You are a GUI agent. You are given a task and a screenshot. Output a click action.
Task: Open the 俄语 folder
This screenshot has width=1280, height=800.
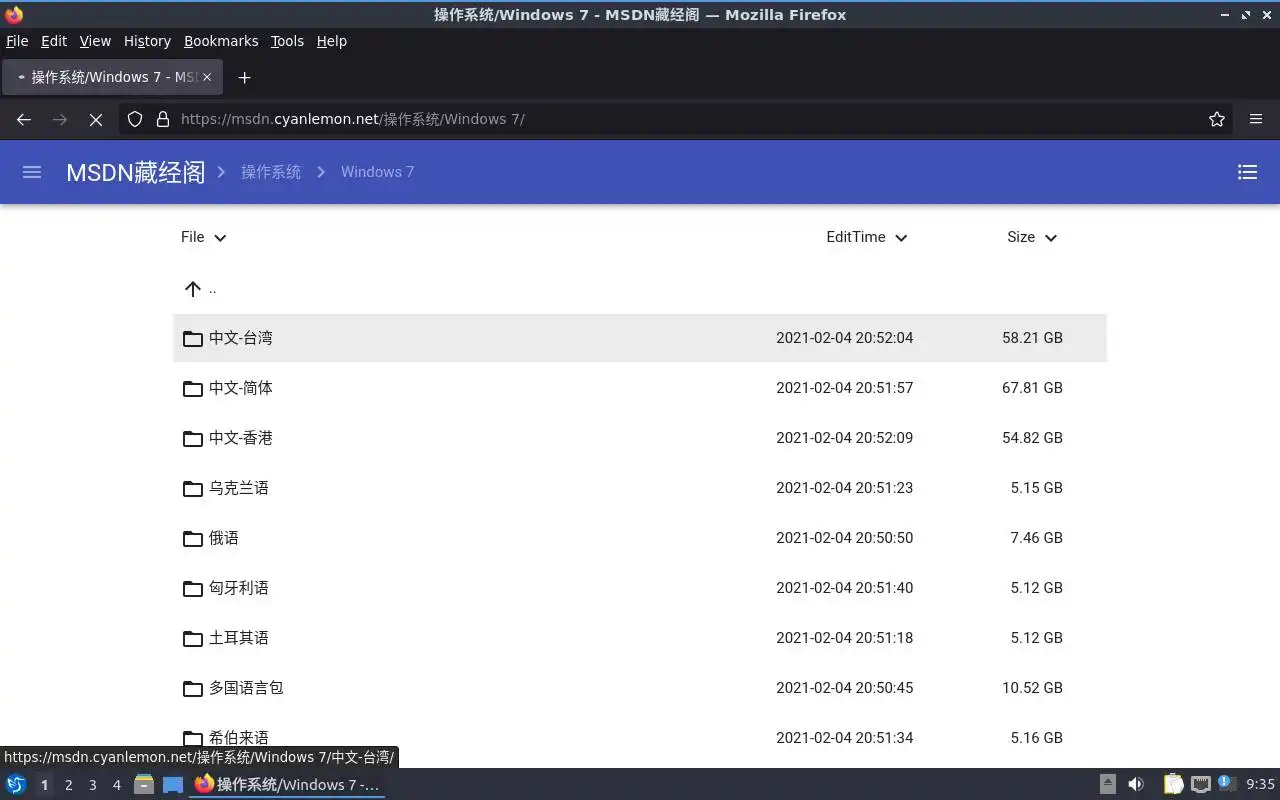point(640,538)
